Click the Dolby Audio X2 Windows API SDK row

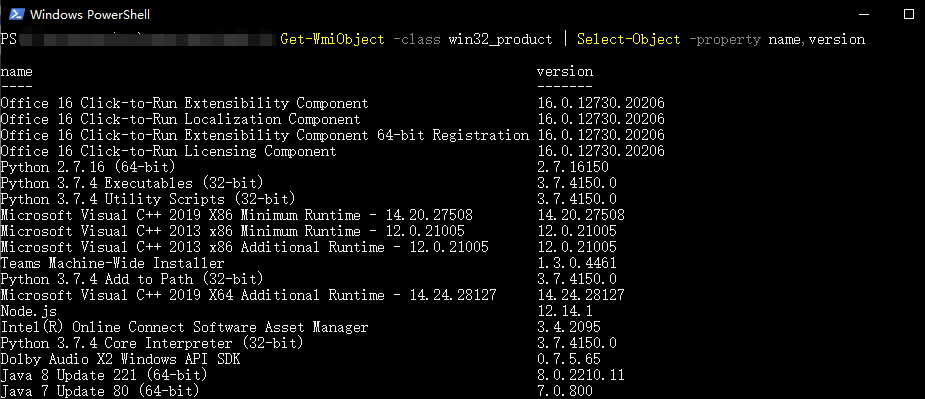pyautogui.click(x=333, y=359)
